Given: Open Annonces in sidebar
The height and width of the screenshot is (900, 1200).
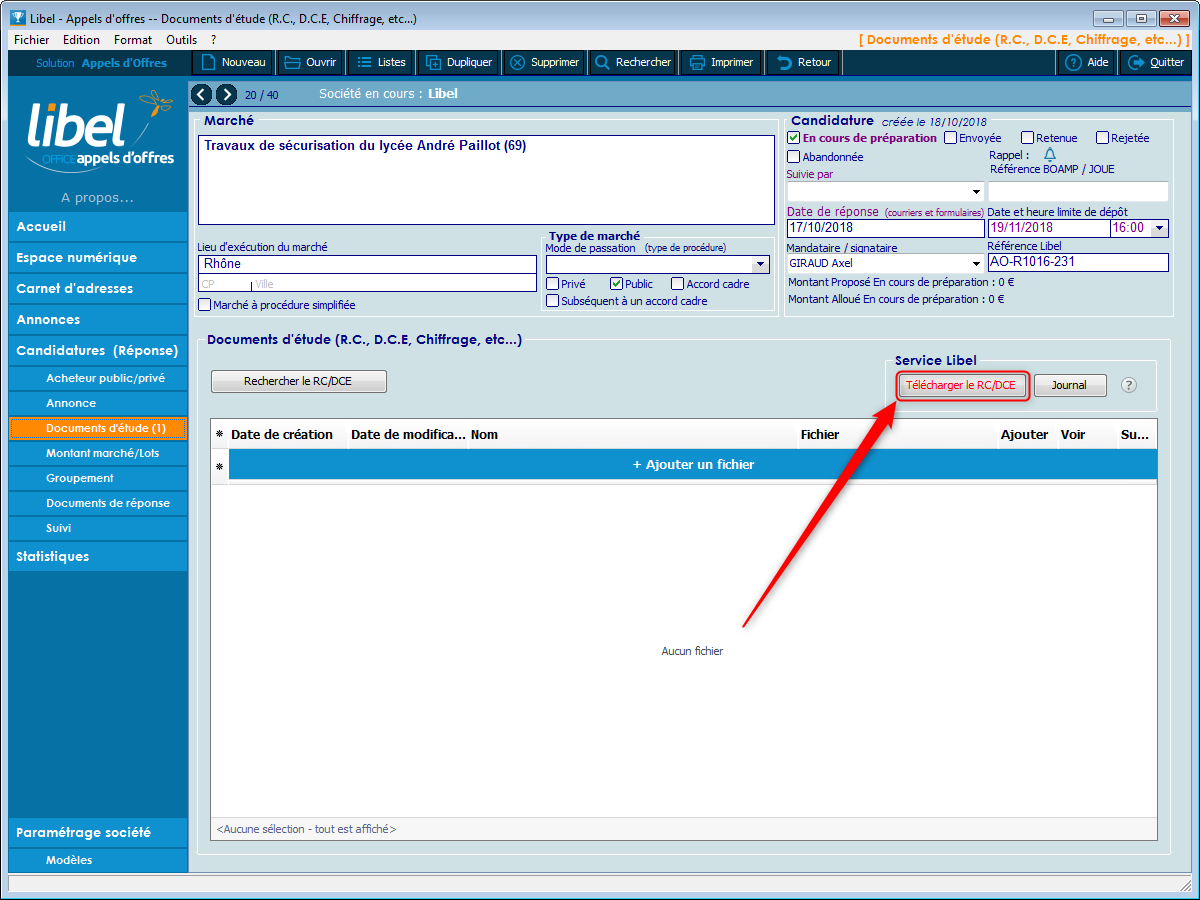Looking at the screenshot, I should click(x=98, y=320).
